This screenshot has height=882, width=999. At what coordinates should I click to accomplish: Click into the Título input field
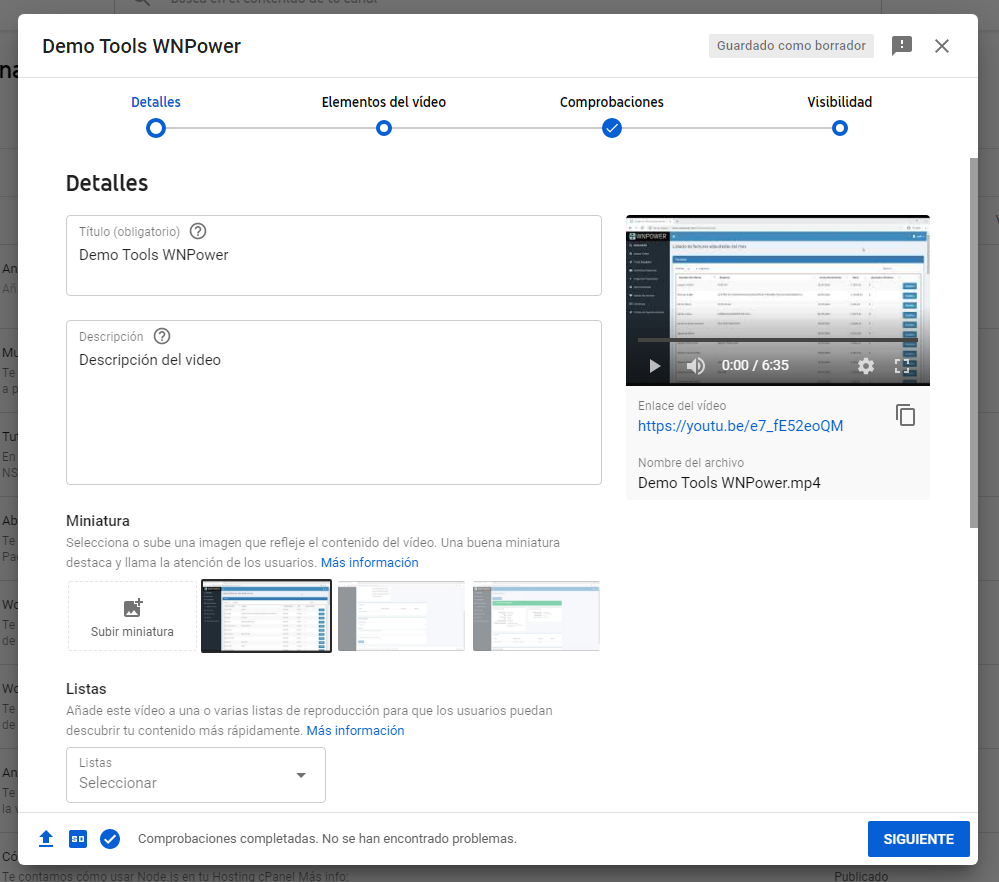tap(334, 255)
